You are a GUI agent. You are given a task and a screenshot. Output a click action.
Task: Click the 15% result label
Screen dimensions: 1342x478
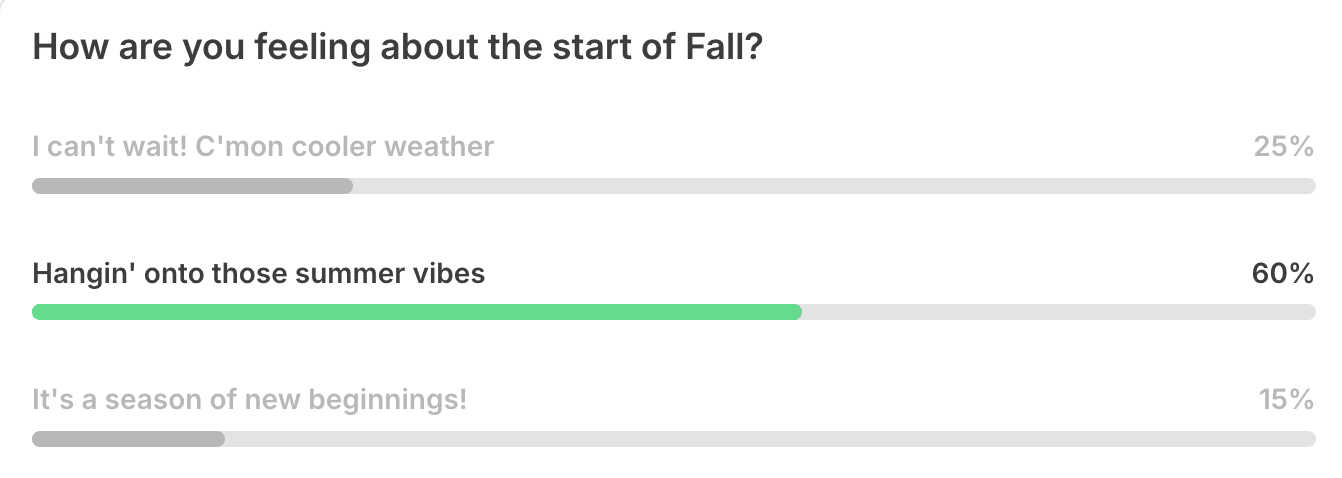click(x=1285, y=401)
